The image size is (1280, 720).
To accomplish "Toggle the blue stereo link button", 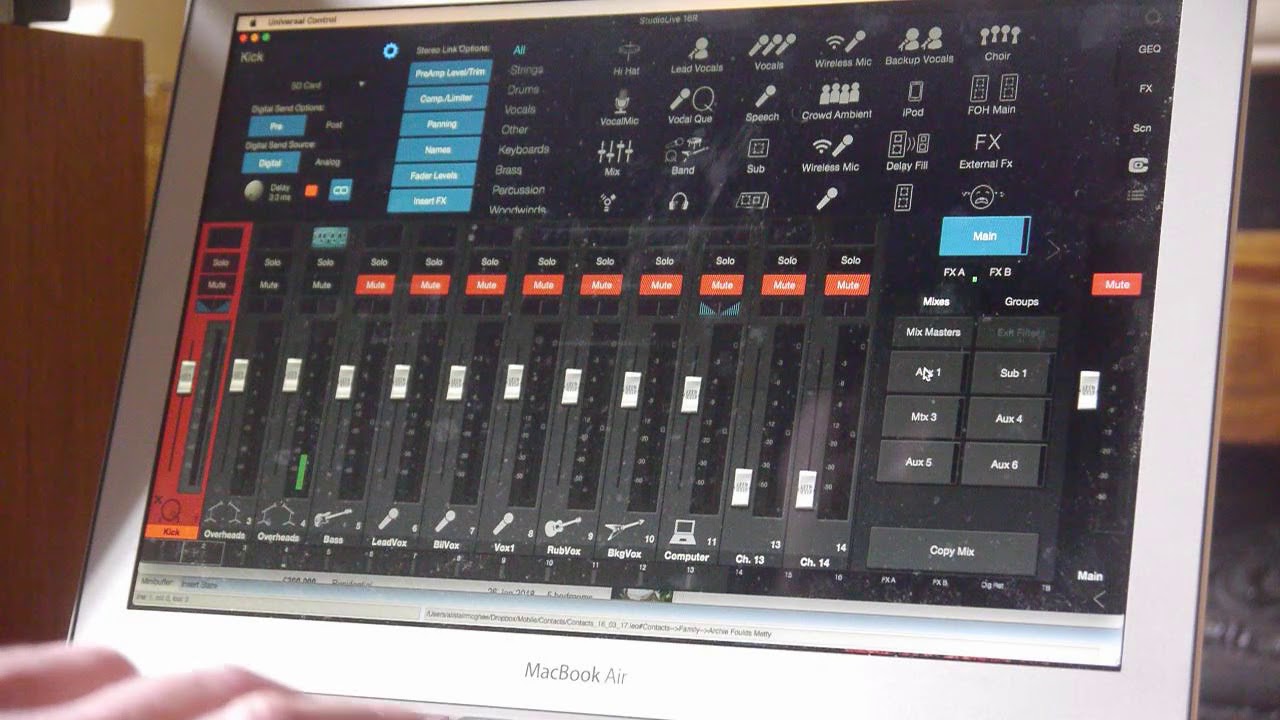I will pos(341,189).
